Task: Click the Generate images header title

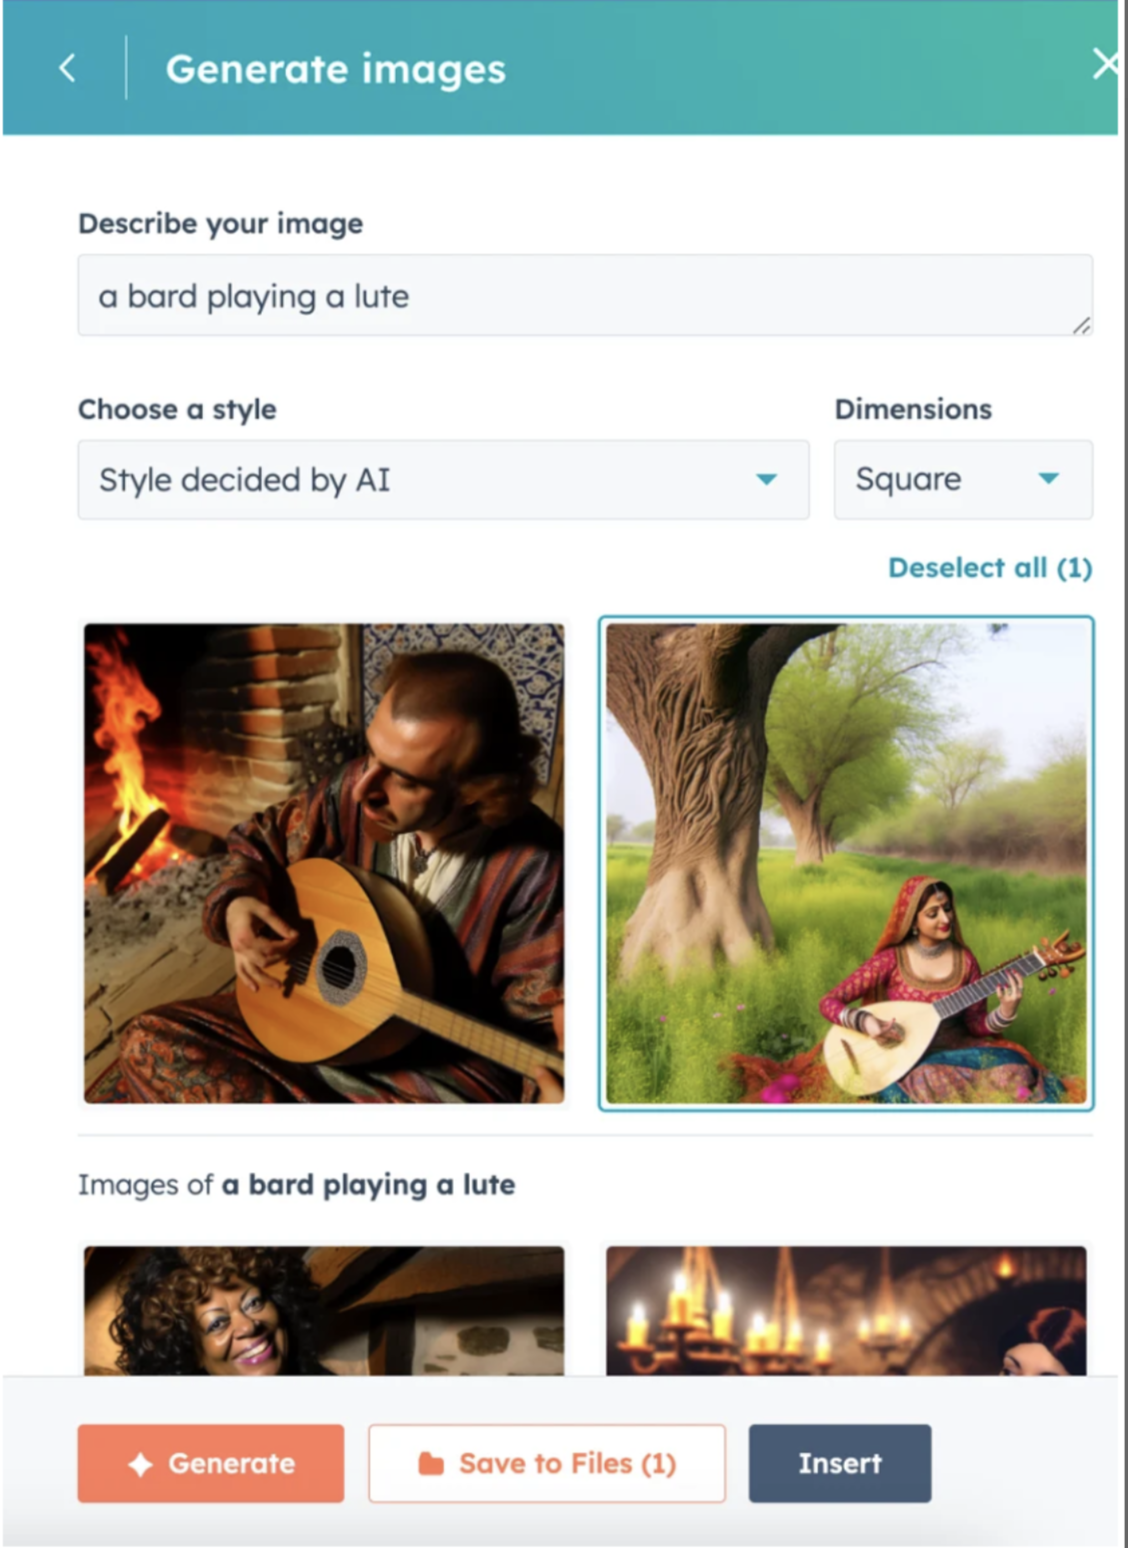Action: coord(336,69)
